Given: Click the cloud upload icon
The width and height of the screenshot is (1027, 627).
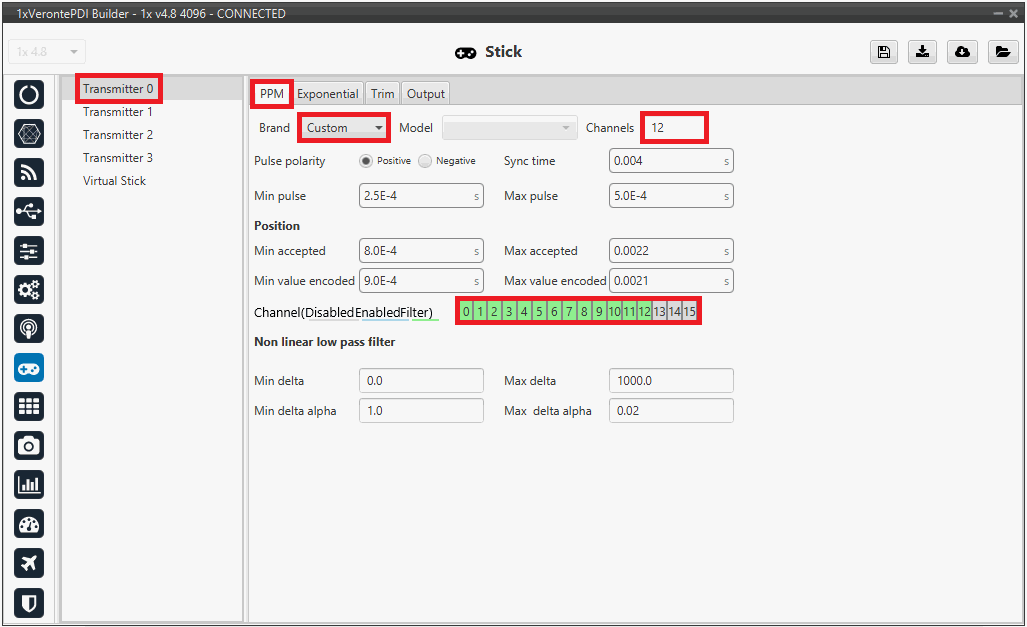Looking at the screenshot, I should [962, 52].
